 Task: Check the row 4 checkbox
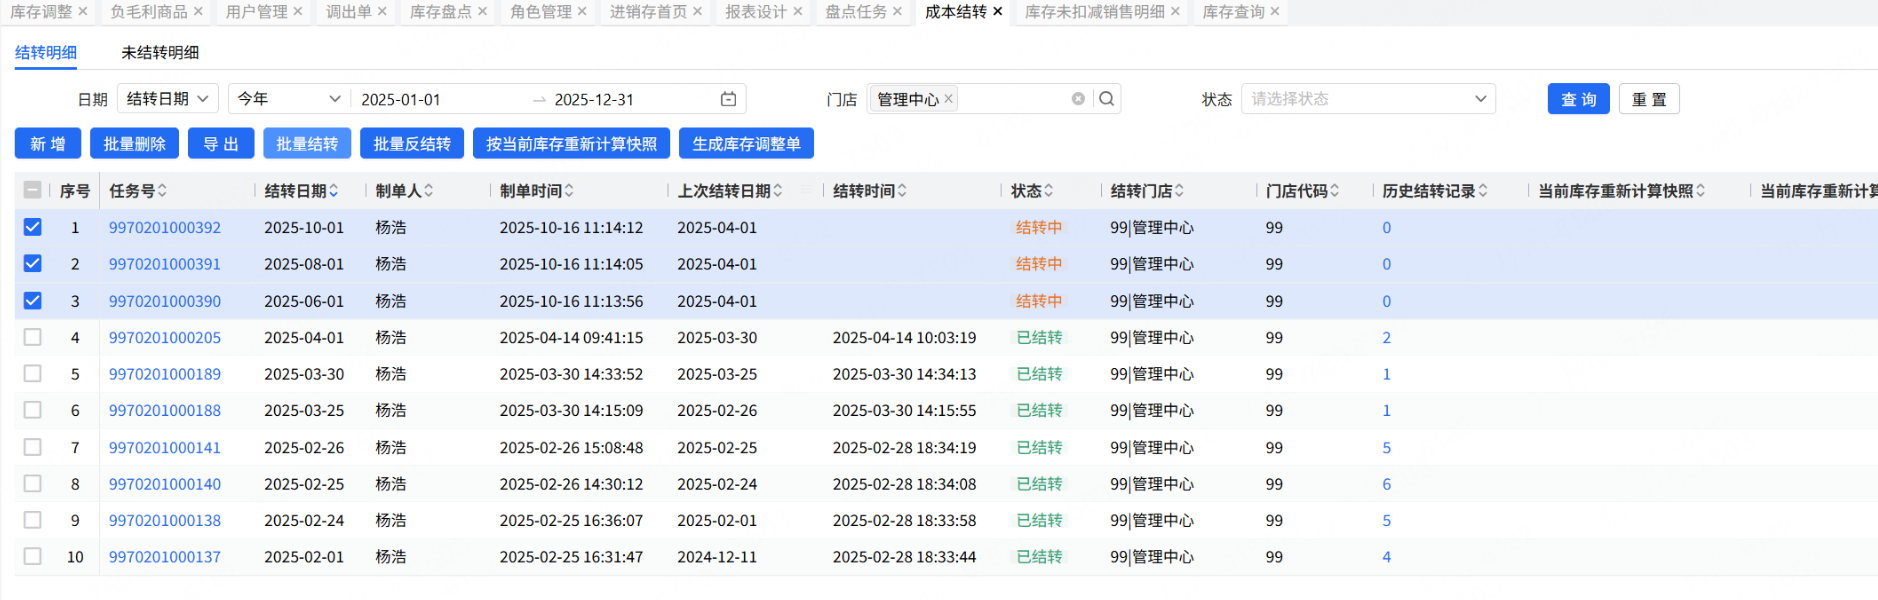(33, 337)
